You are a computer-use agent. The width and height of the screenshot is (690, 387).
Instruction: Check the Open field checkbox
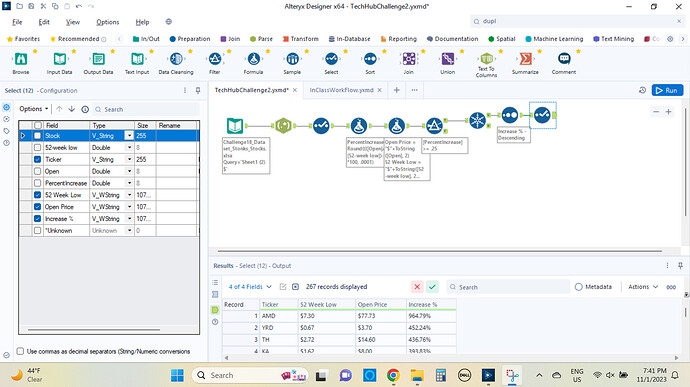[x=37, y=171]
